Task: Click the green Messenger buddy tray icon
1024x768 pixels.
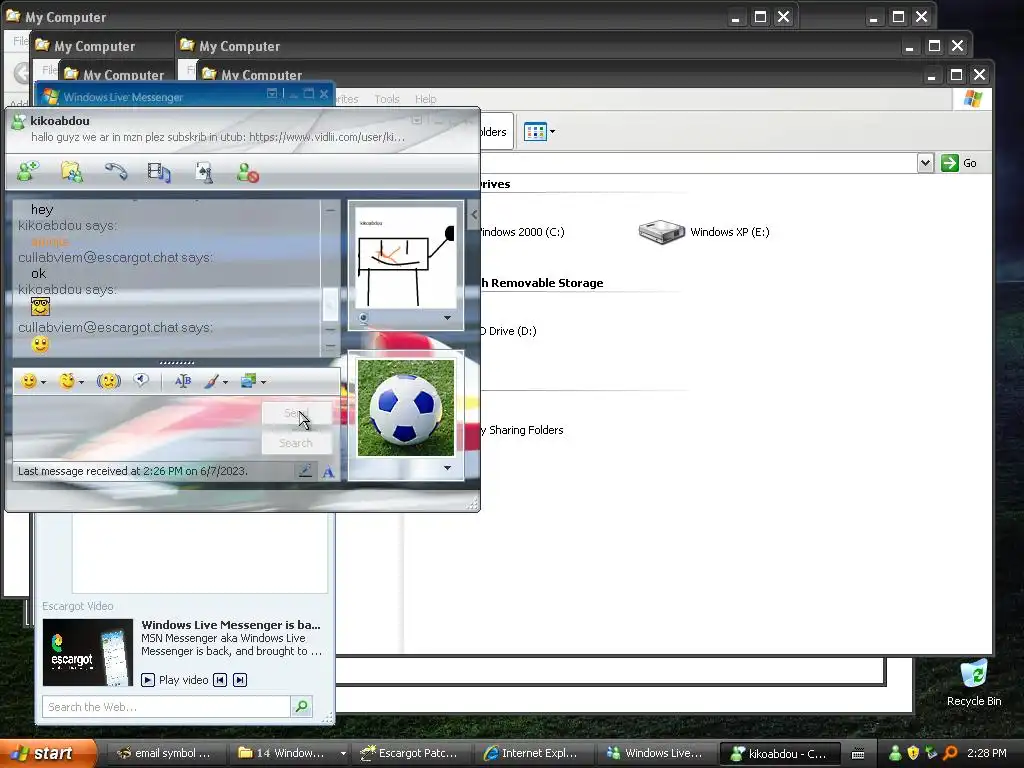Action: point(895,753)
